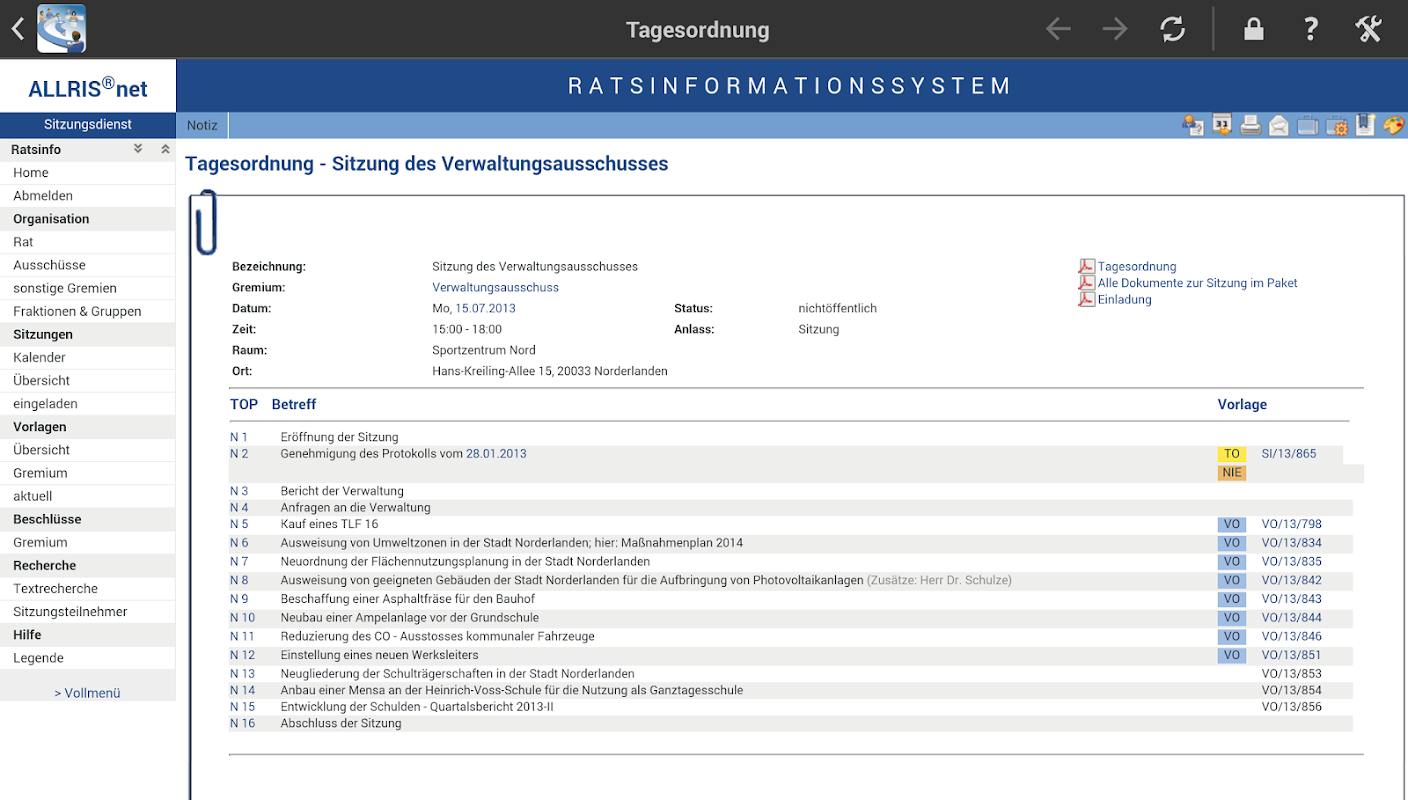
Task: Click the person with question document icon
Action: [1192, 125]
